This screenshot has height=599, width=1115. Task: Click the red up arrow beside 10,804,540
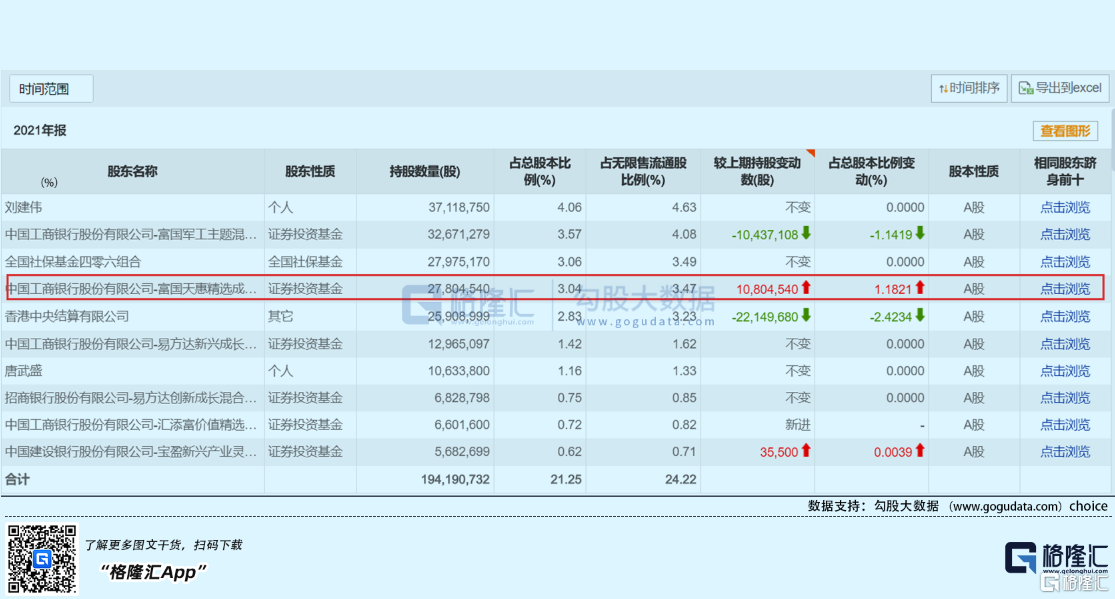tap(806, 287)
